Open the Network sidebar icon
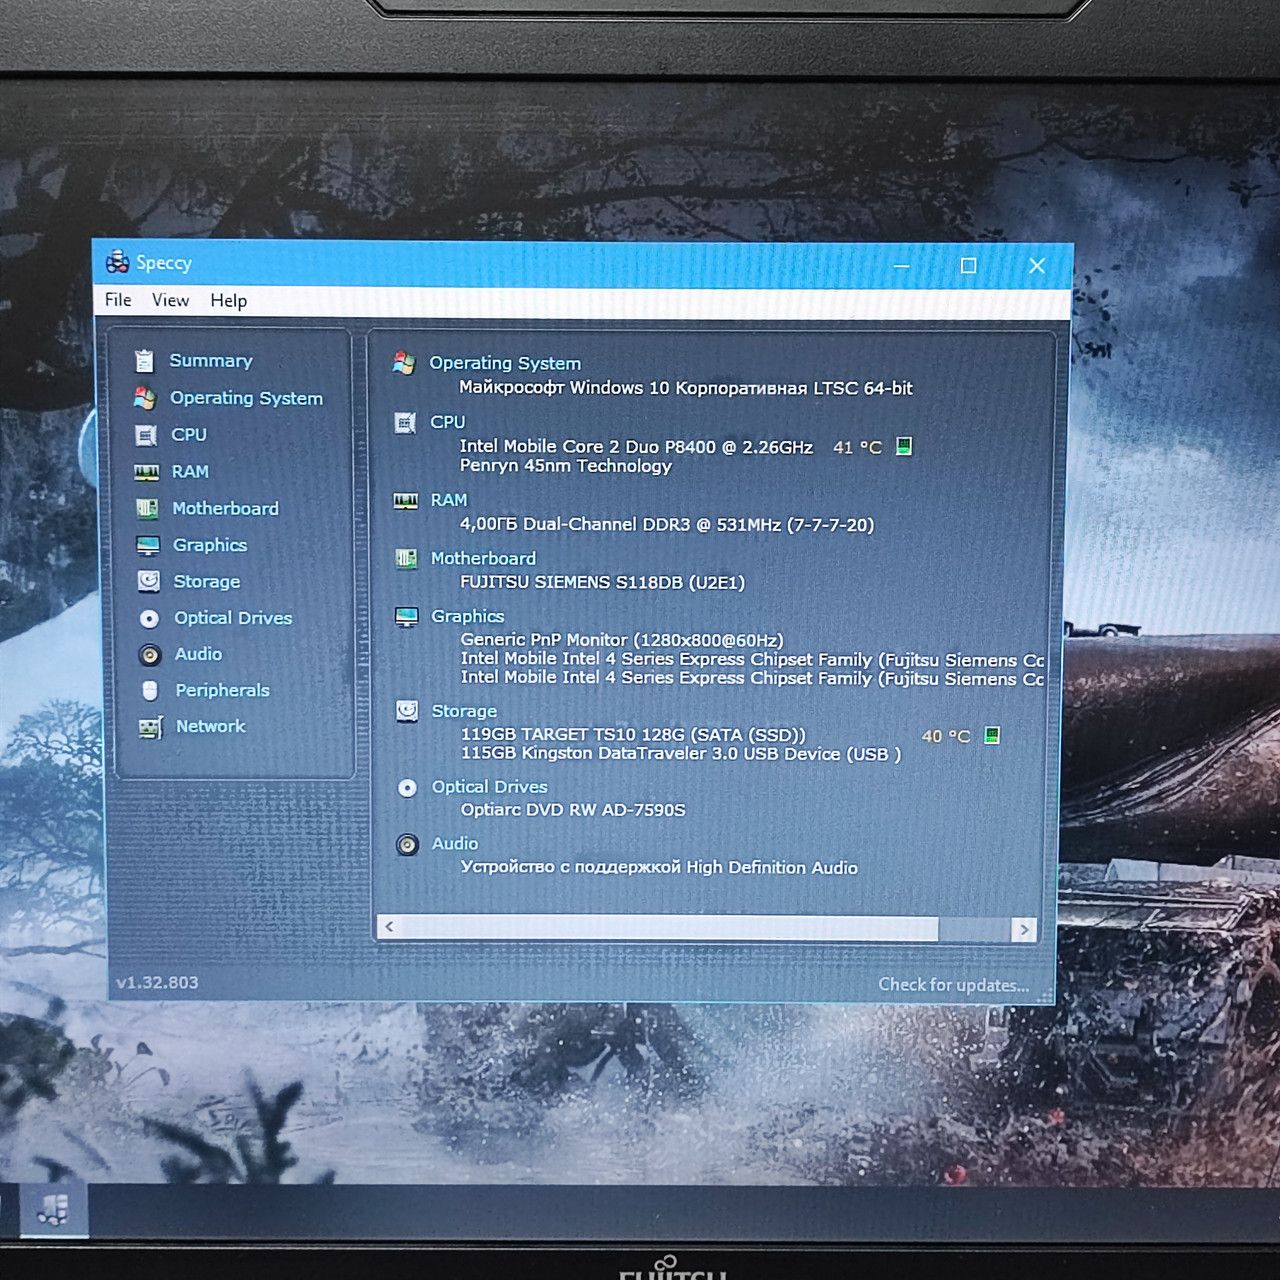 pos(151,727)
